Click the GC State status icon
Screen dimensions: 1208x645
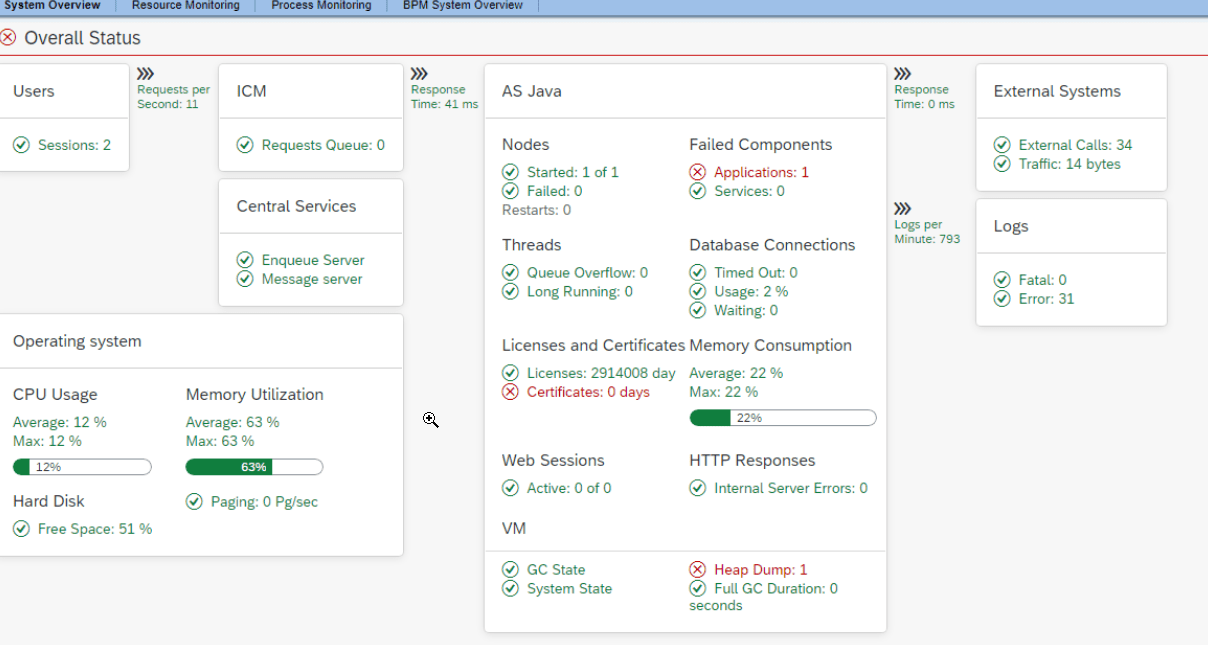coord(510,569)
